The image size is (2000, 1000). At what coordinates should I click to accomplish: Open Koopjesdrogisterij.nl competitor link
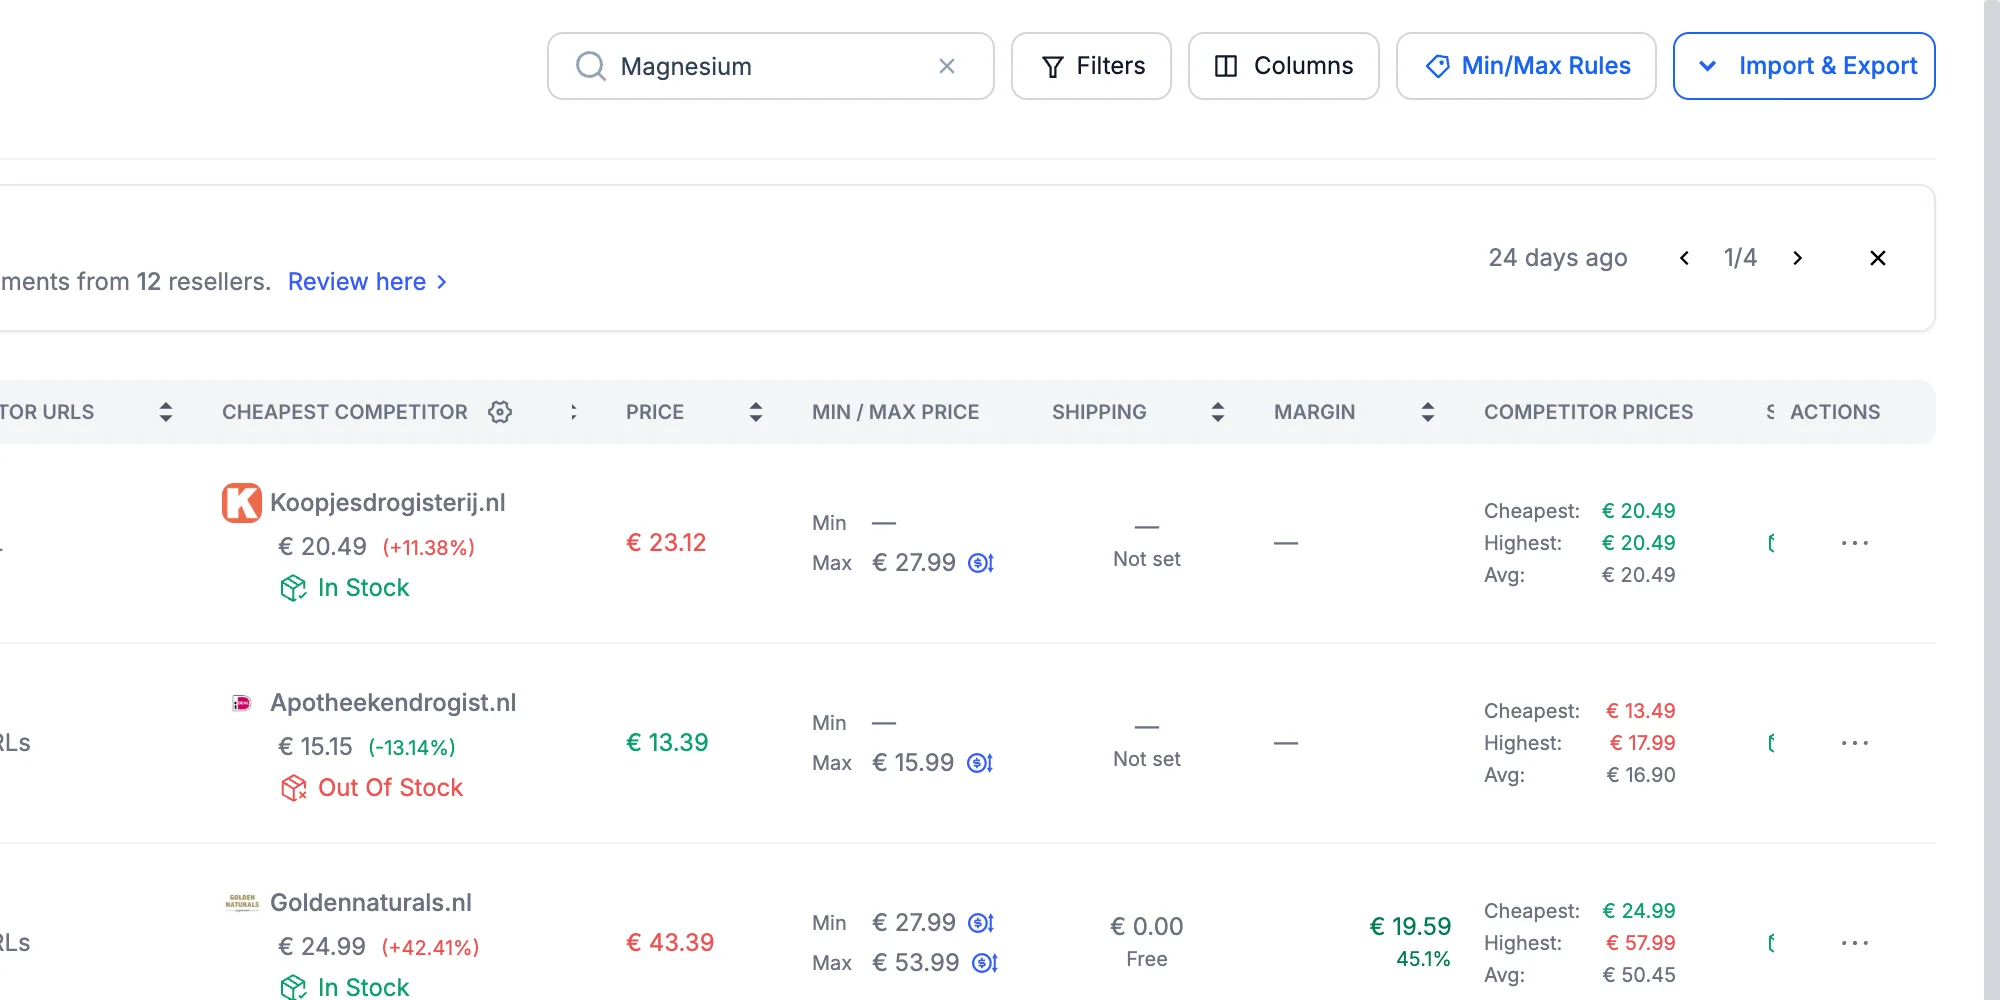[x=388, y=503]
